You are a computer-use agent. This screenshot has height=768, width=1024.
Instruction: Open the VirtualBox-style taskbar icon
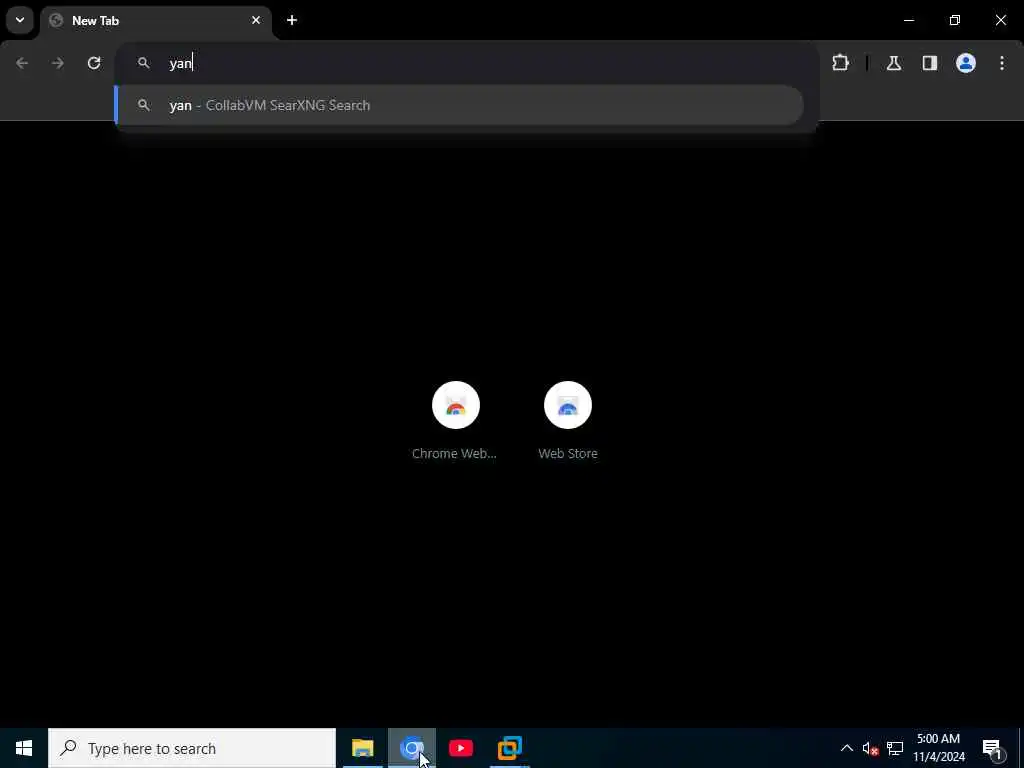509,748
